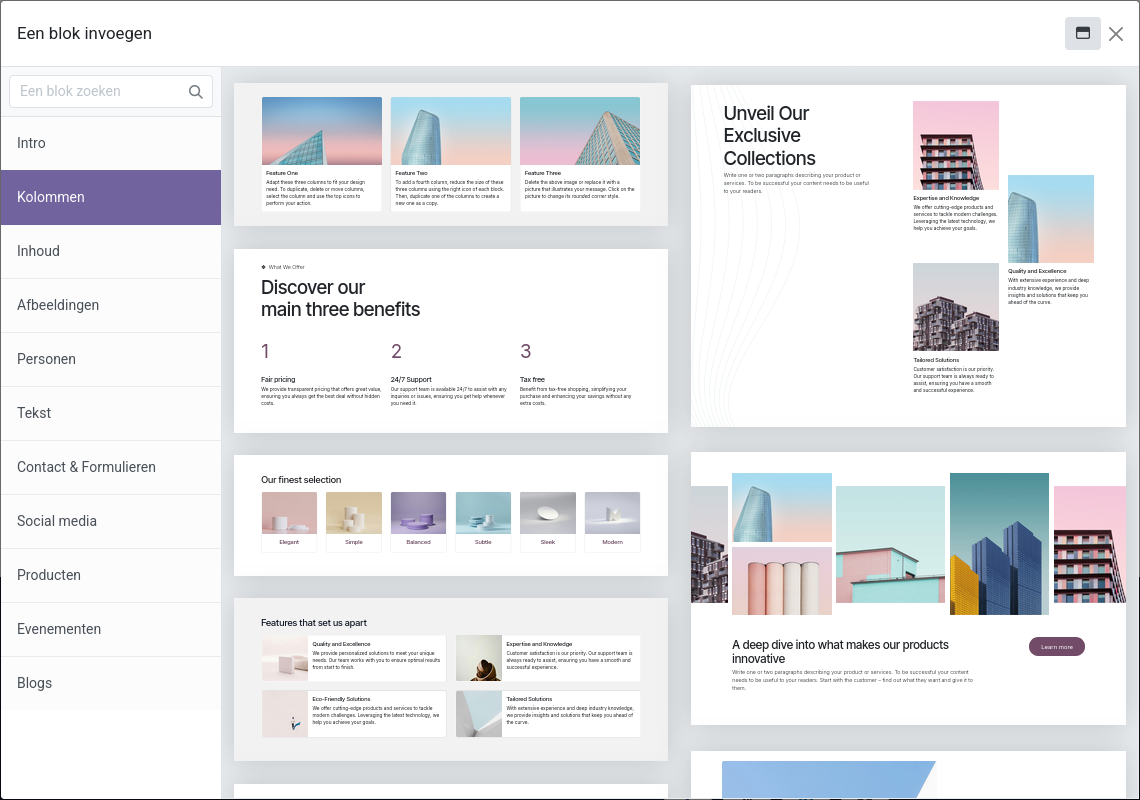Screen dimensions: 1140x800
Task: Open Contact & Formulieren category
Action: (110, 467)
